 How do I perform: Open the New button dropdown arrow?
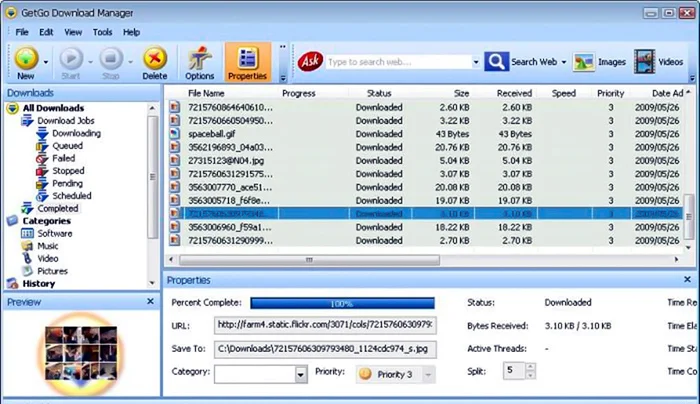coord(46,62)
